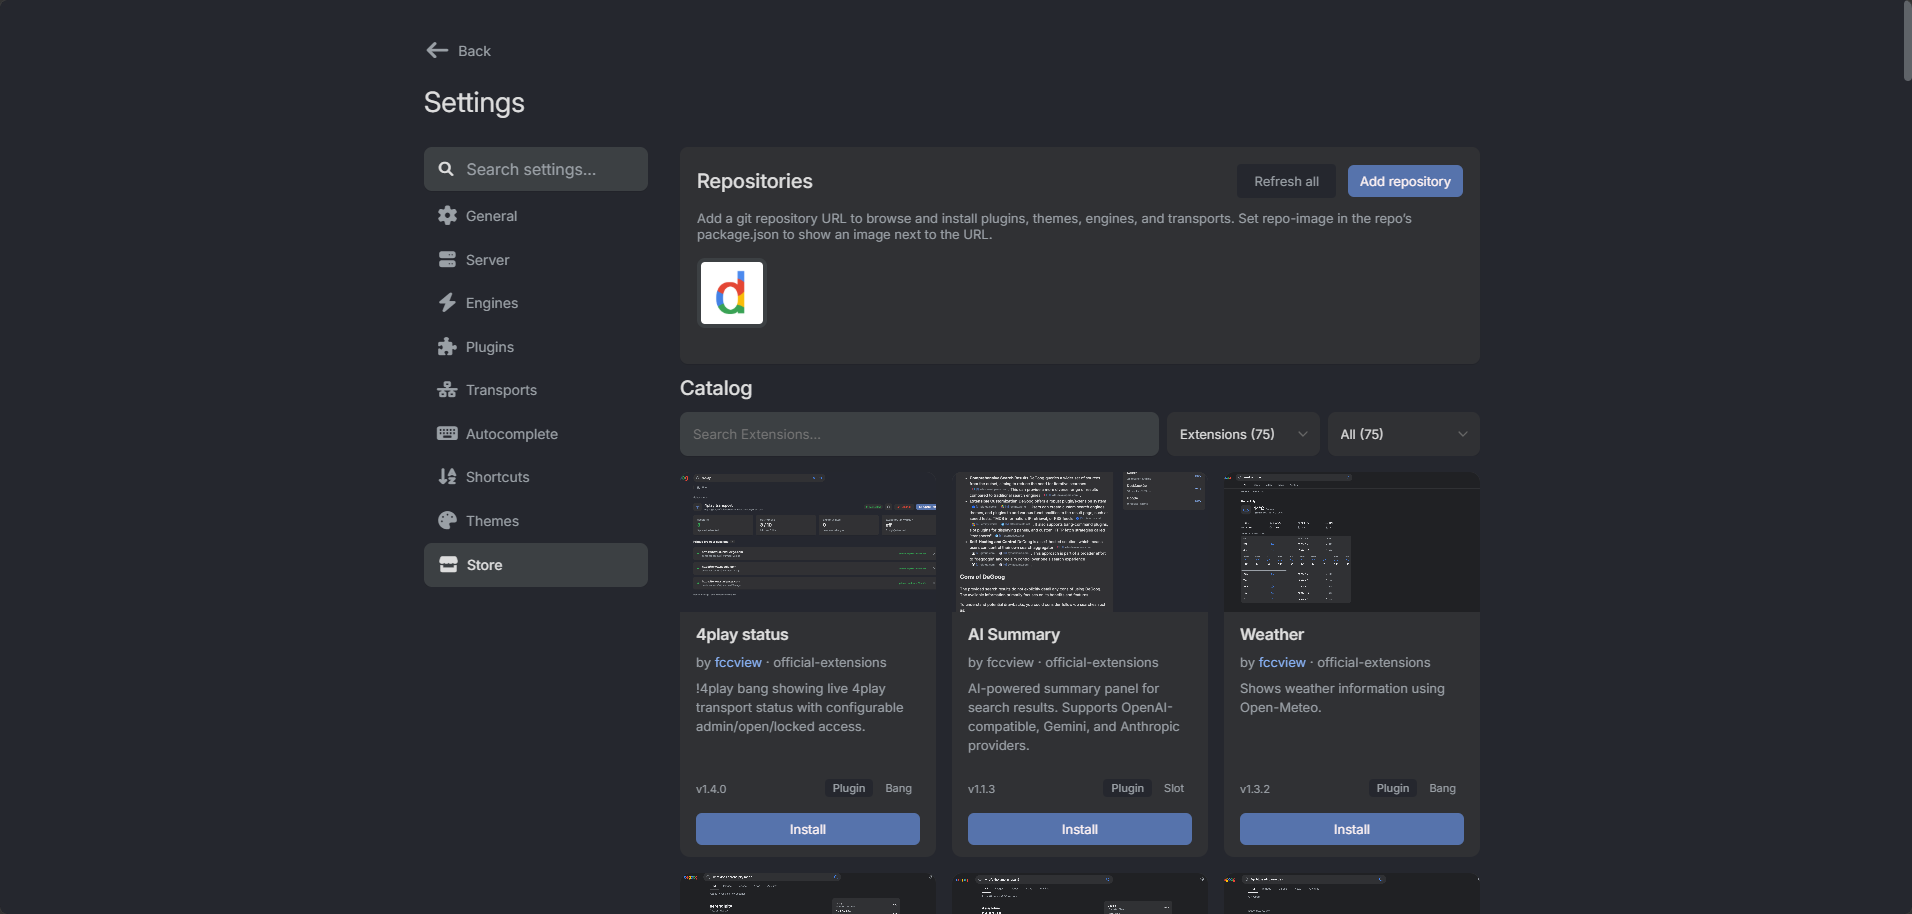Go to the Engines settings section
1912x914 pixels.
coord(536,303)
